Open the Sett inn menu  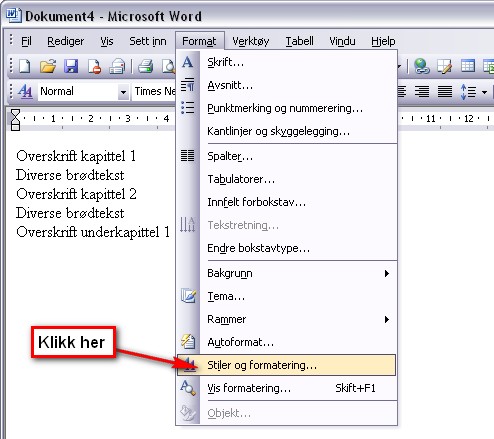click(x=148, y=41)
